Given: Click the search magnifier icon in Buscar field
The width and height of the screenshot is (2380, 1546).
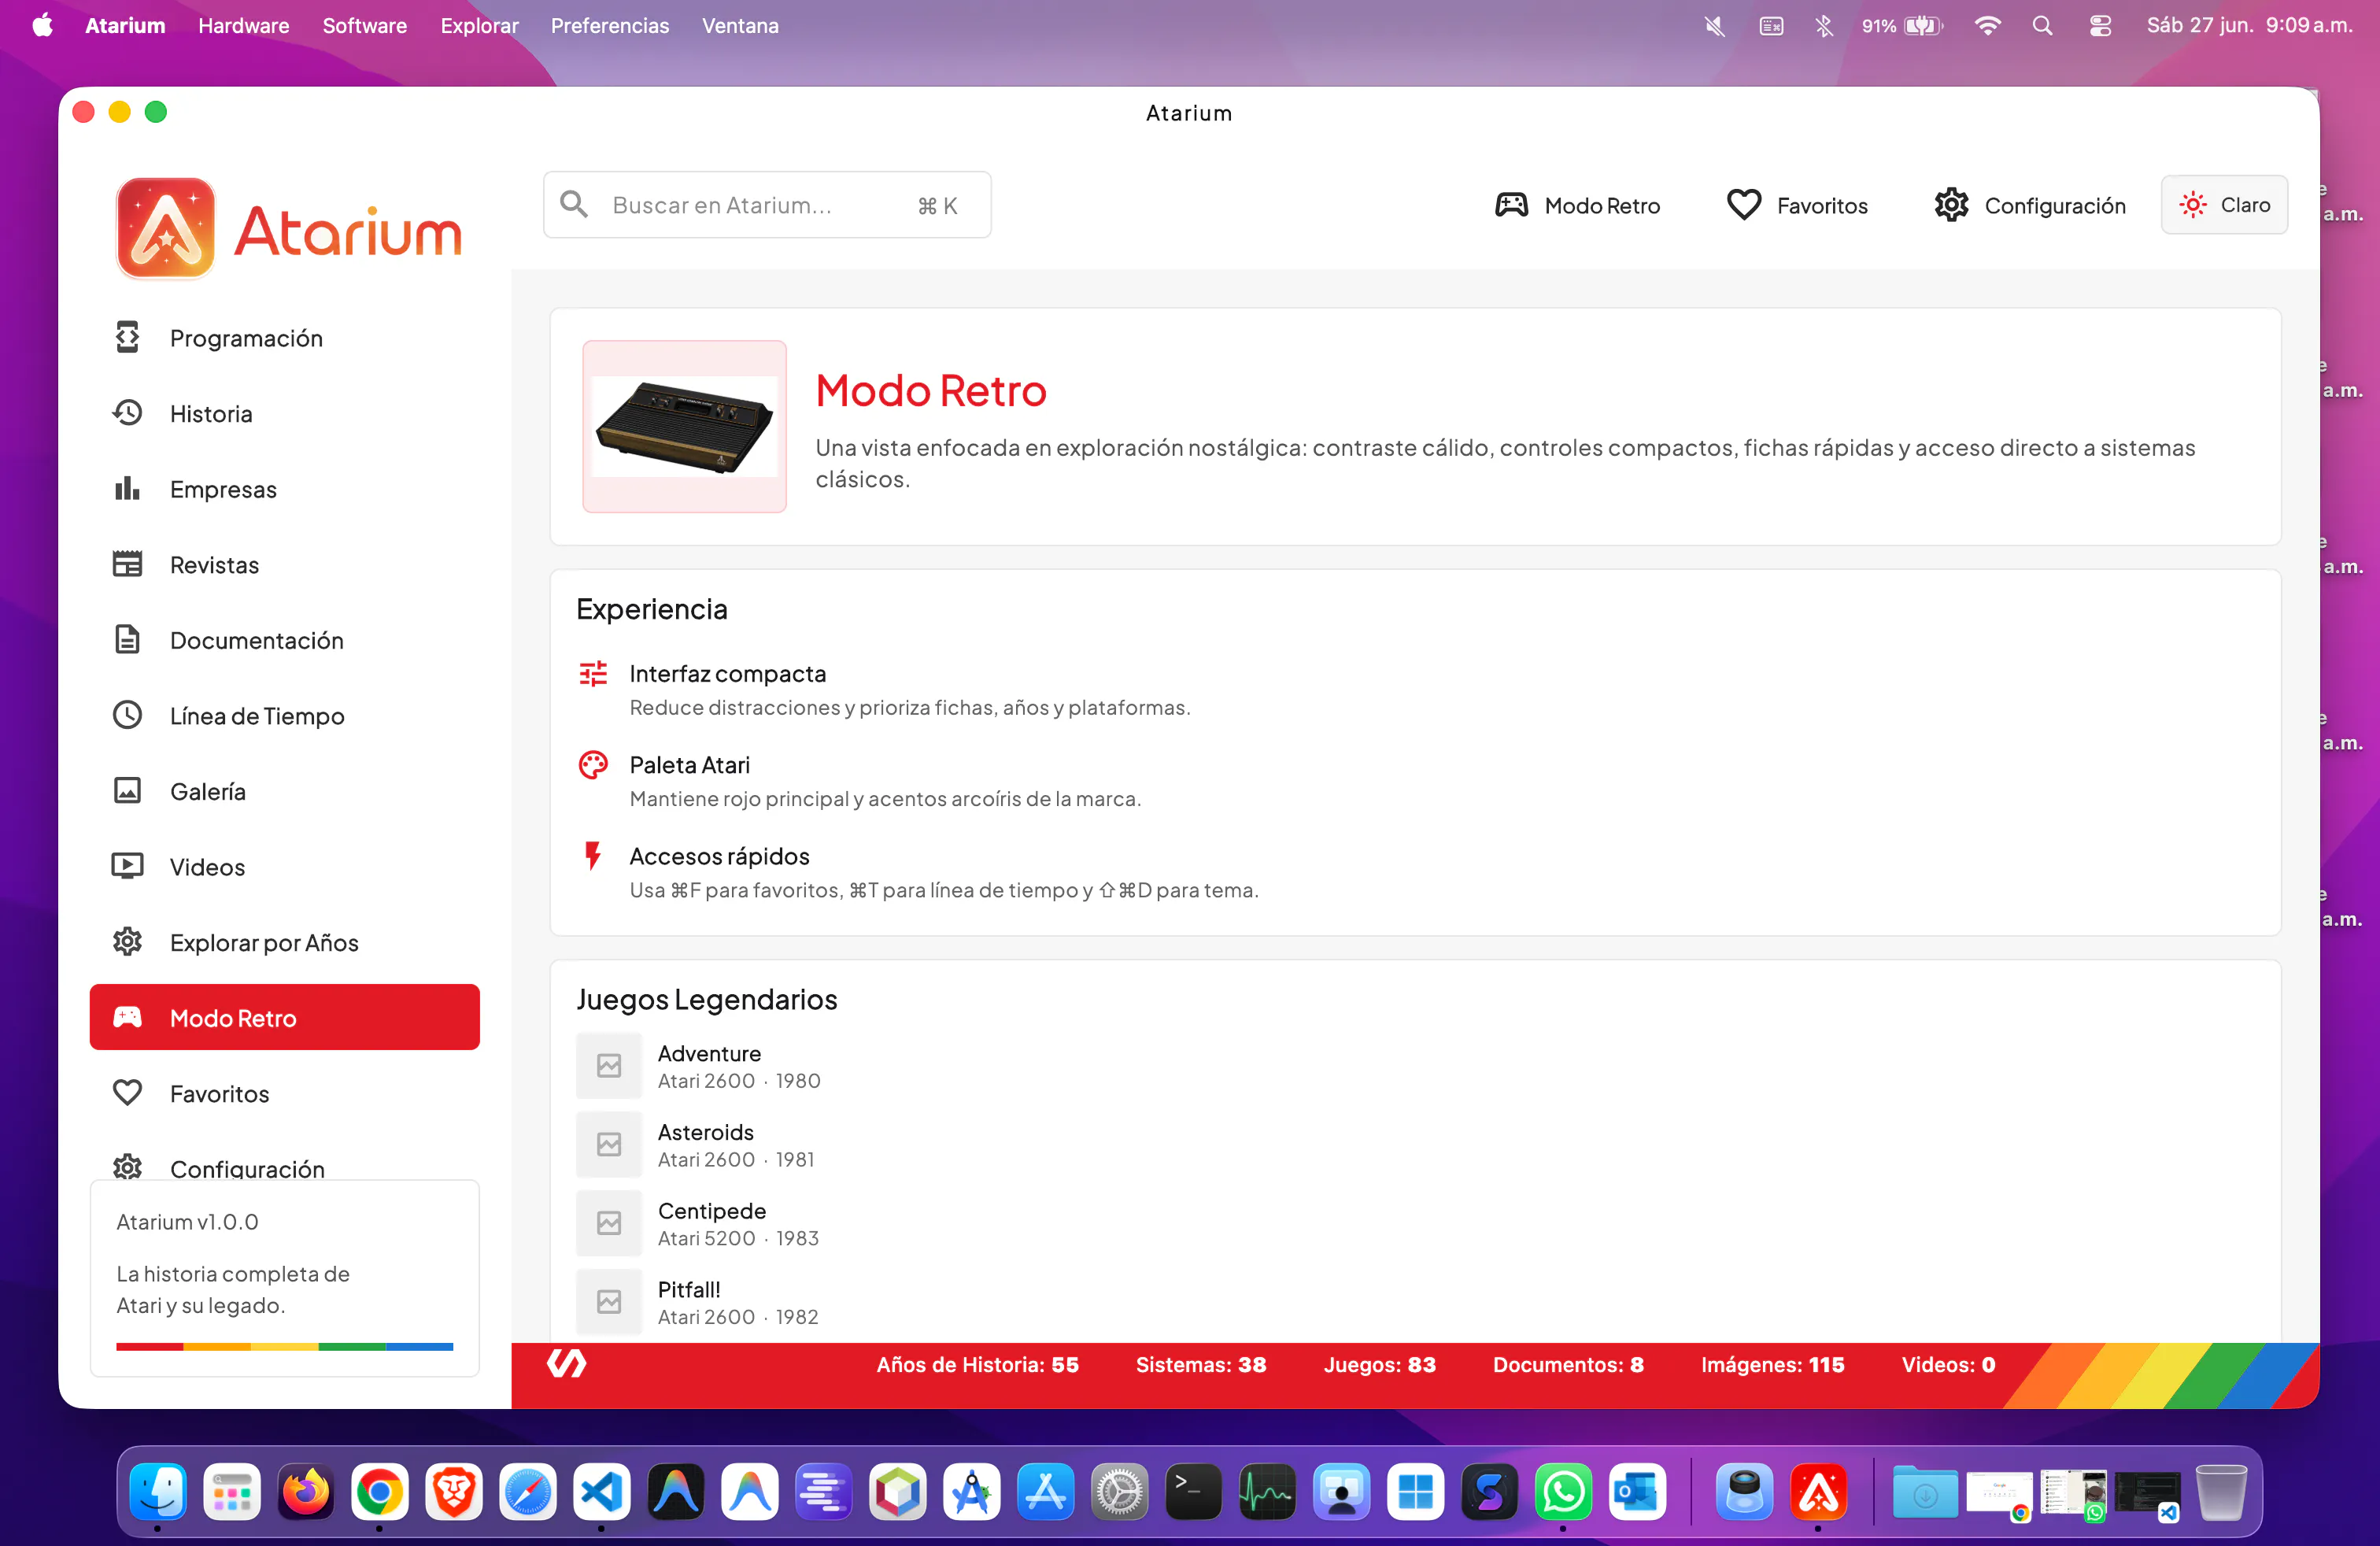Looking at the screenshot, I should click(574, 205).
